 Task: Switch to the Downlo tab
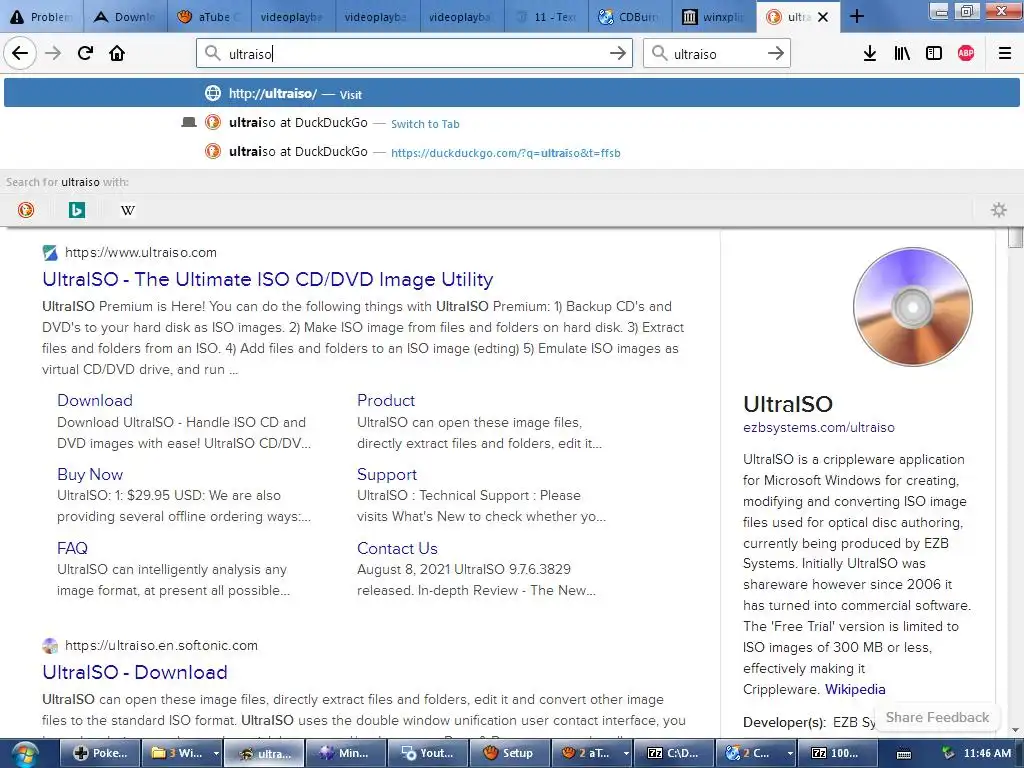coord(125,17)
